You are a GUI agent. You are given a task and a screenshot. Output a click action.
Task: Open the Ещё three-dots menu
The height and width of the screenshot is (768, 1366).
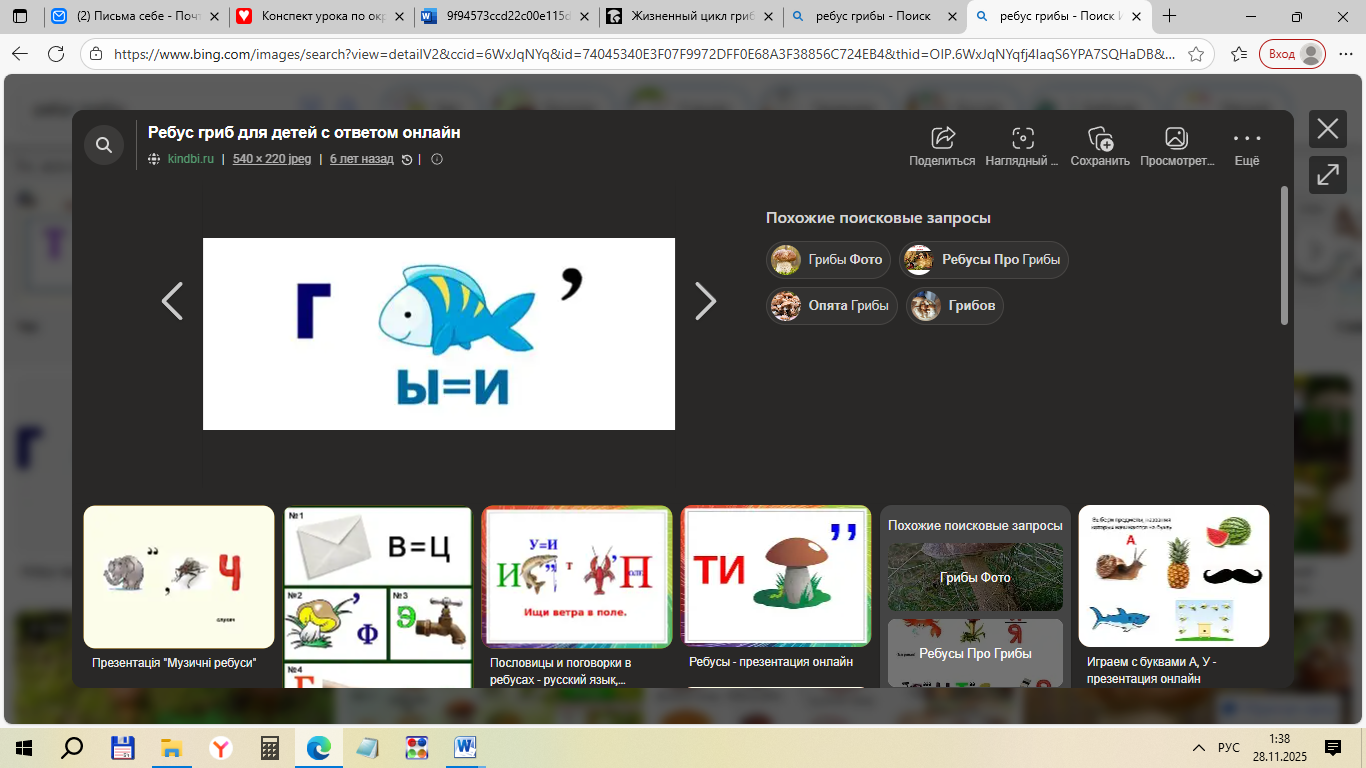coord(1246,139)
